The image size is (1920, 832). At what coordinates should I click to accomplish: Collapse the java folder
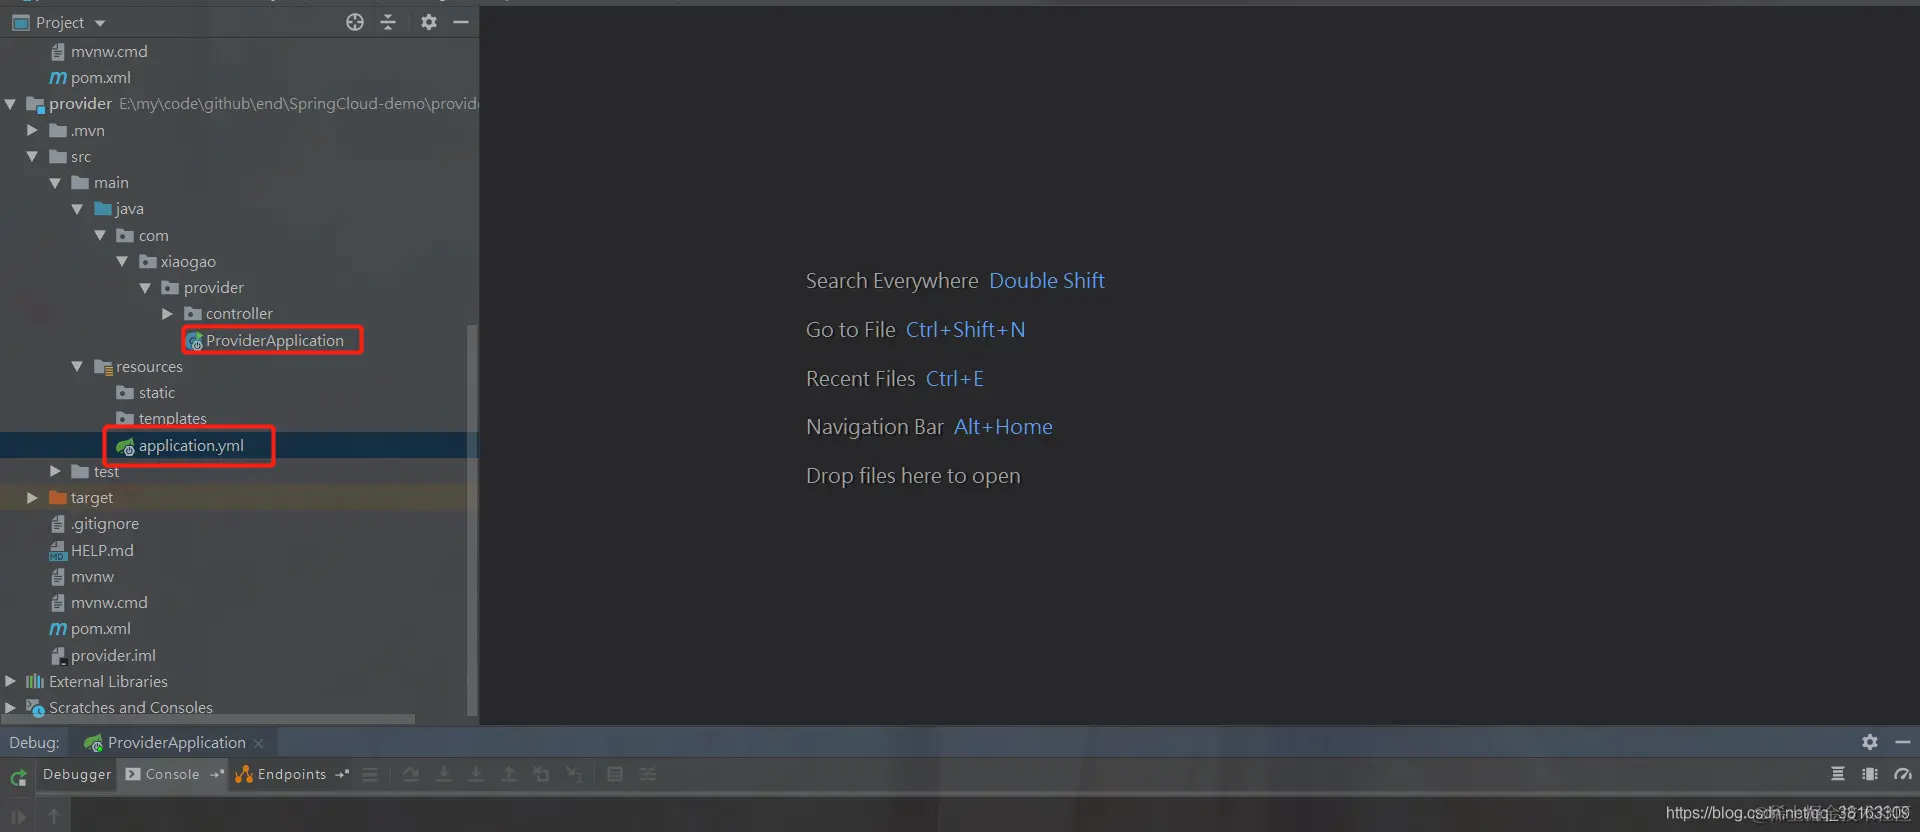click(x=77, y=209)
